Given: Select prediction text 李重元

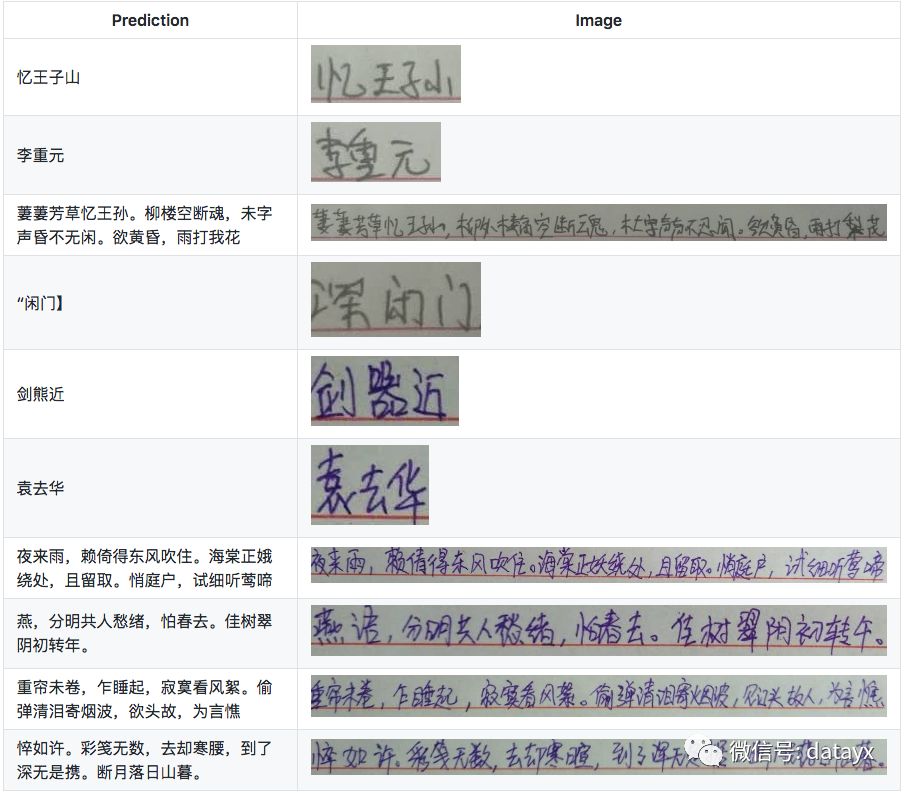Looking at the screenshot, I should coord(40,155).
